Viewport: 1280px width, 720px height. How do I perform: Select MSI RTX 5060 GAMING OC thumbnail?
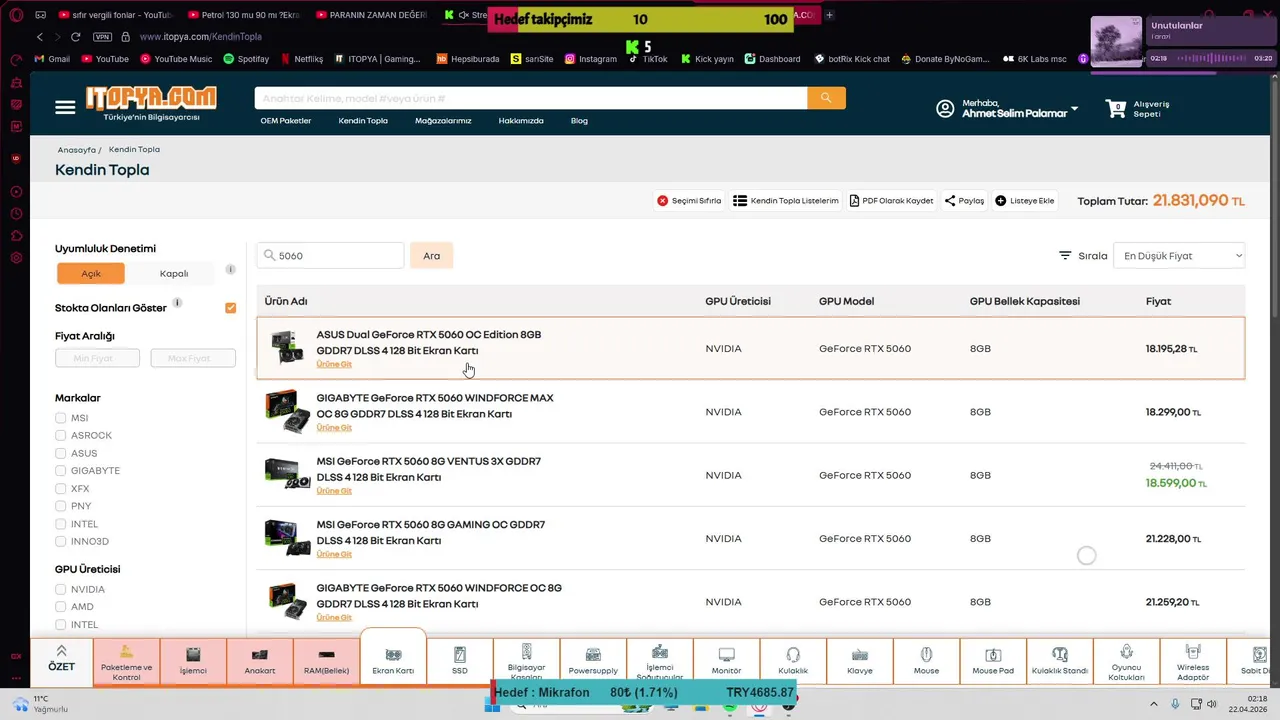click(288, 538)
